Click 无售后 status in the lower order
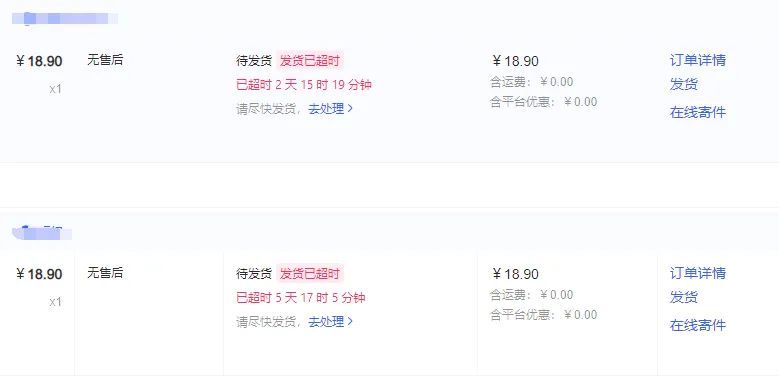 point(105,273)
